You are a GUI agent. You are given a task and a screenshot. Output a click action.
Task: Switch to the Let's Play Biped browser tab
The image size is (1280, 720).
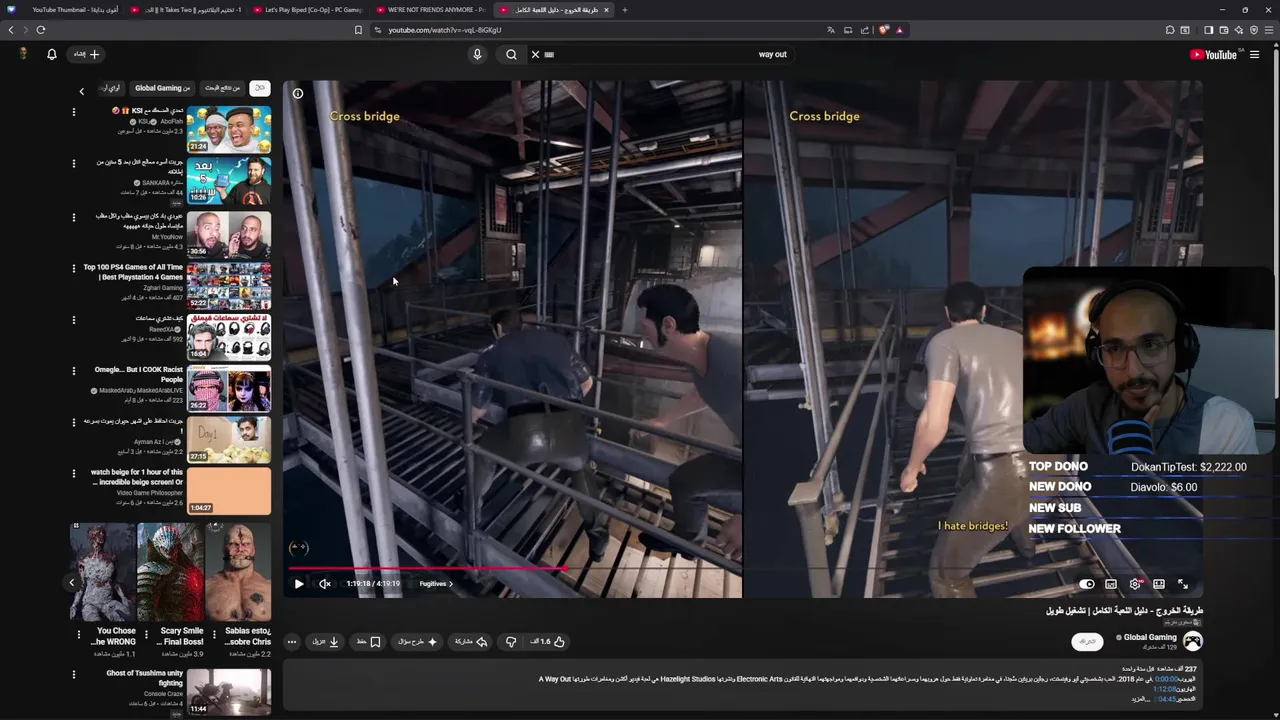[310, 10]
